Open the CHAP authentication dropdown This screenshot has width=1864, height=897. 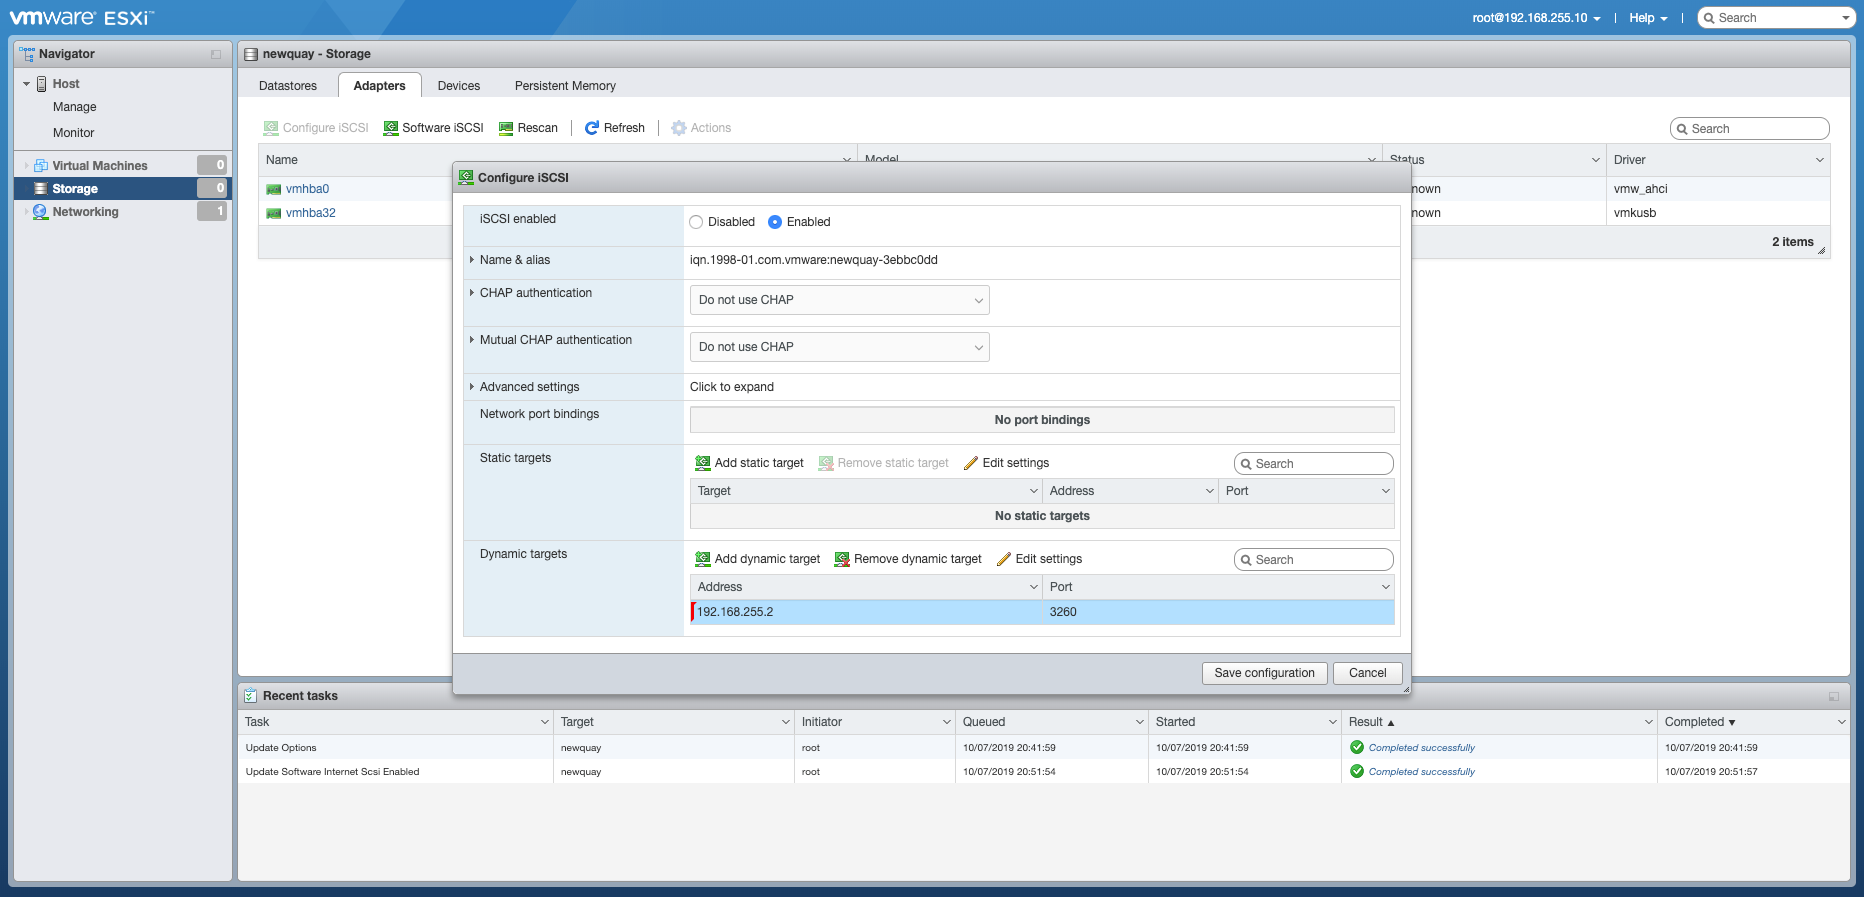(840, 300)
